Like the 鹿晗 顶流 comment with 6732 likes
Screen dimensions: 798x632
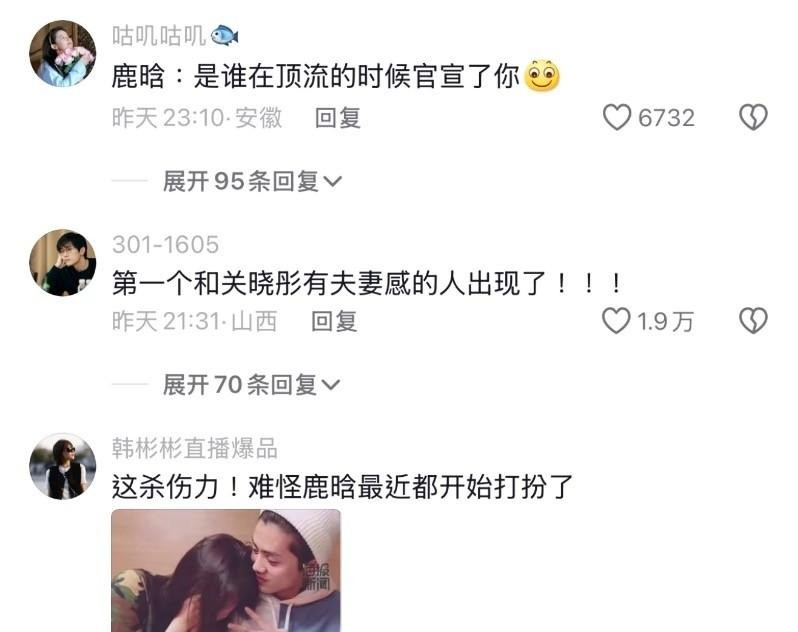click(616, 118)
